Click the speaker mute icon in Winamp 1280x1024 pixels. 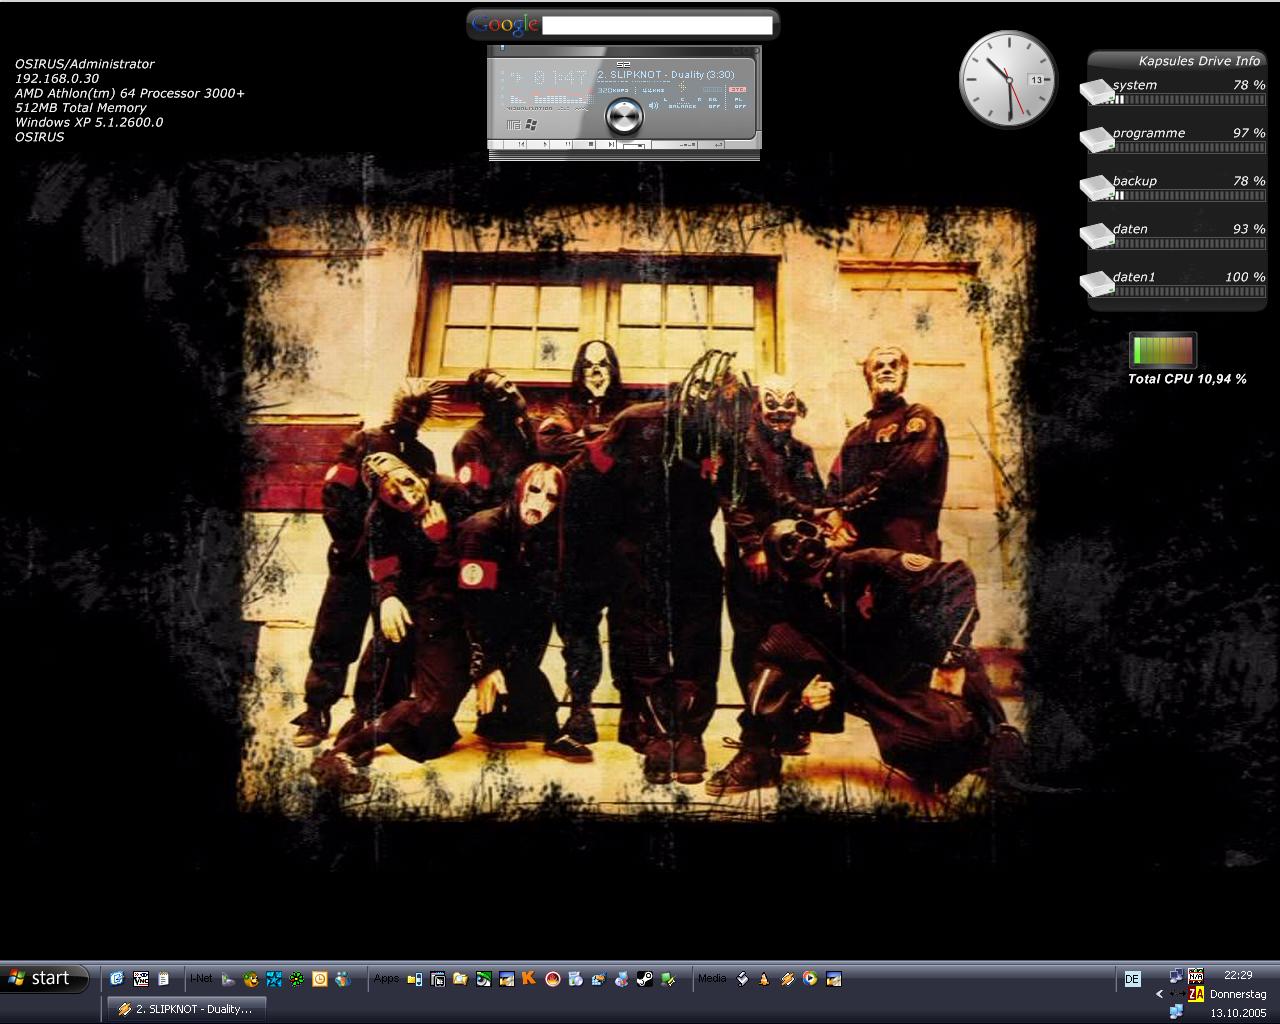[x=653, y=105]
